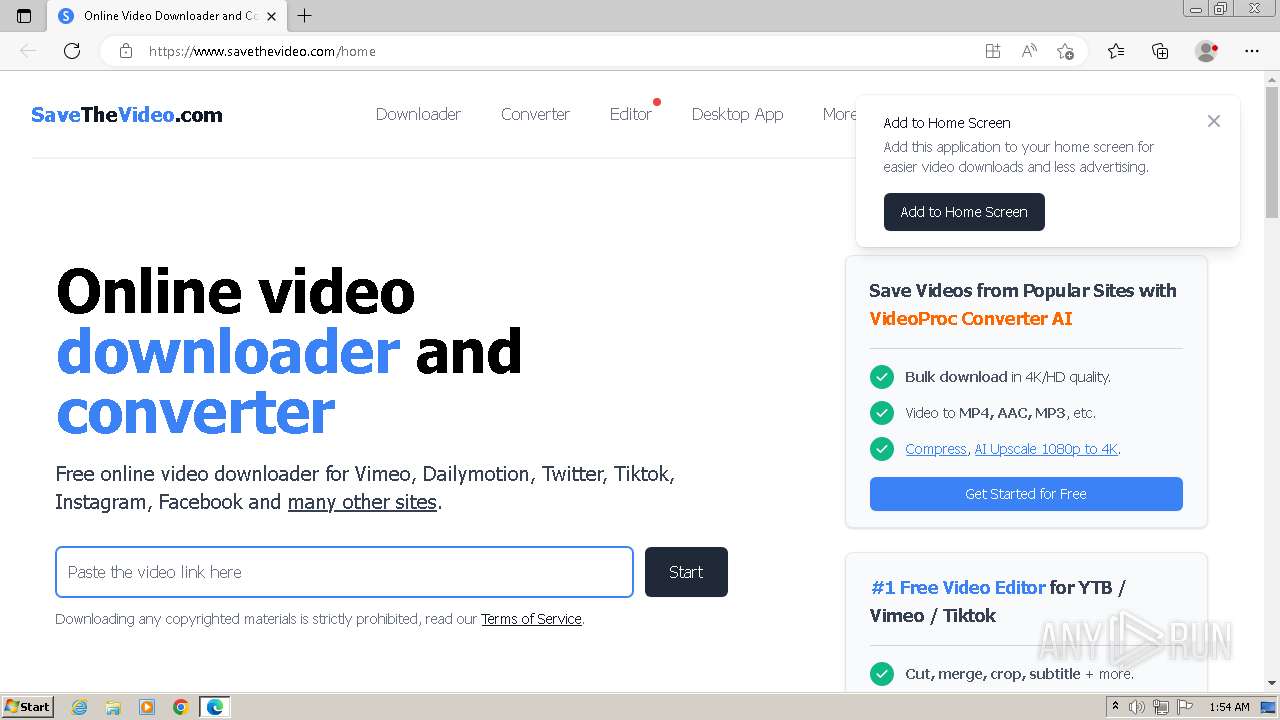
Task: Click 'Save Videos from Popular Sites with' heading
Action: 1022,290
